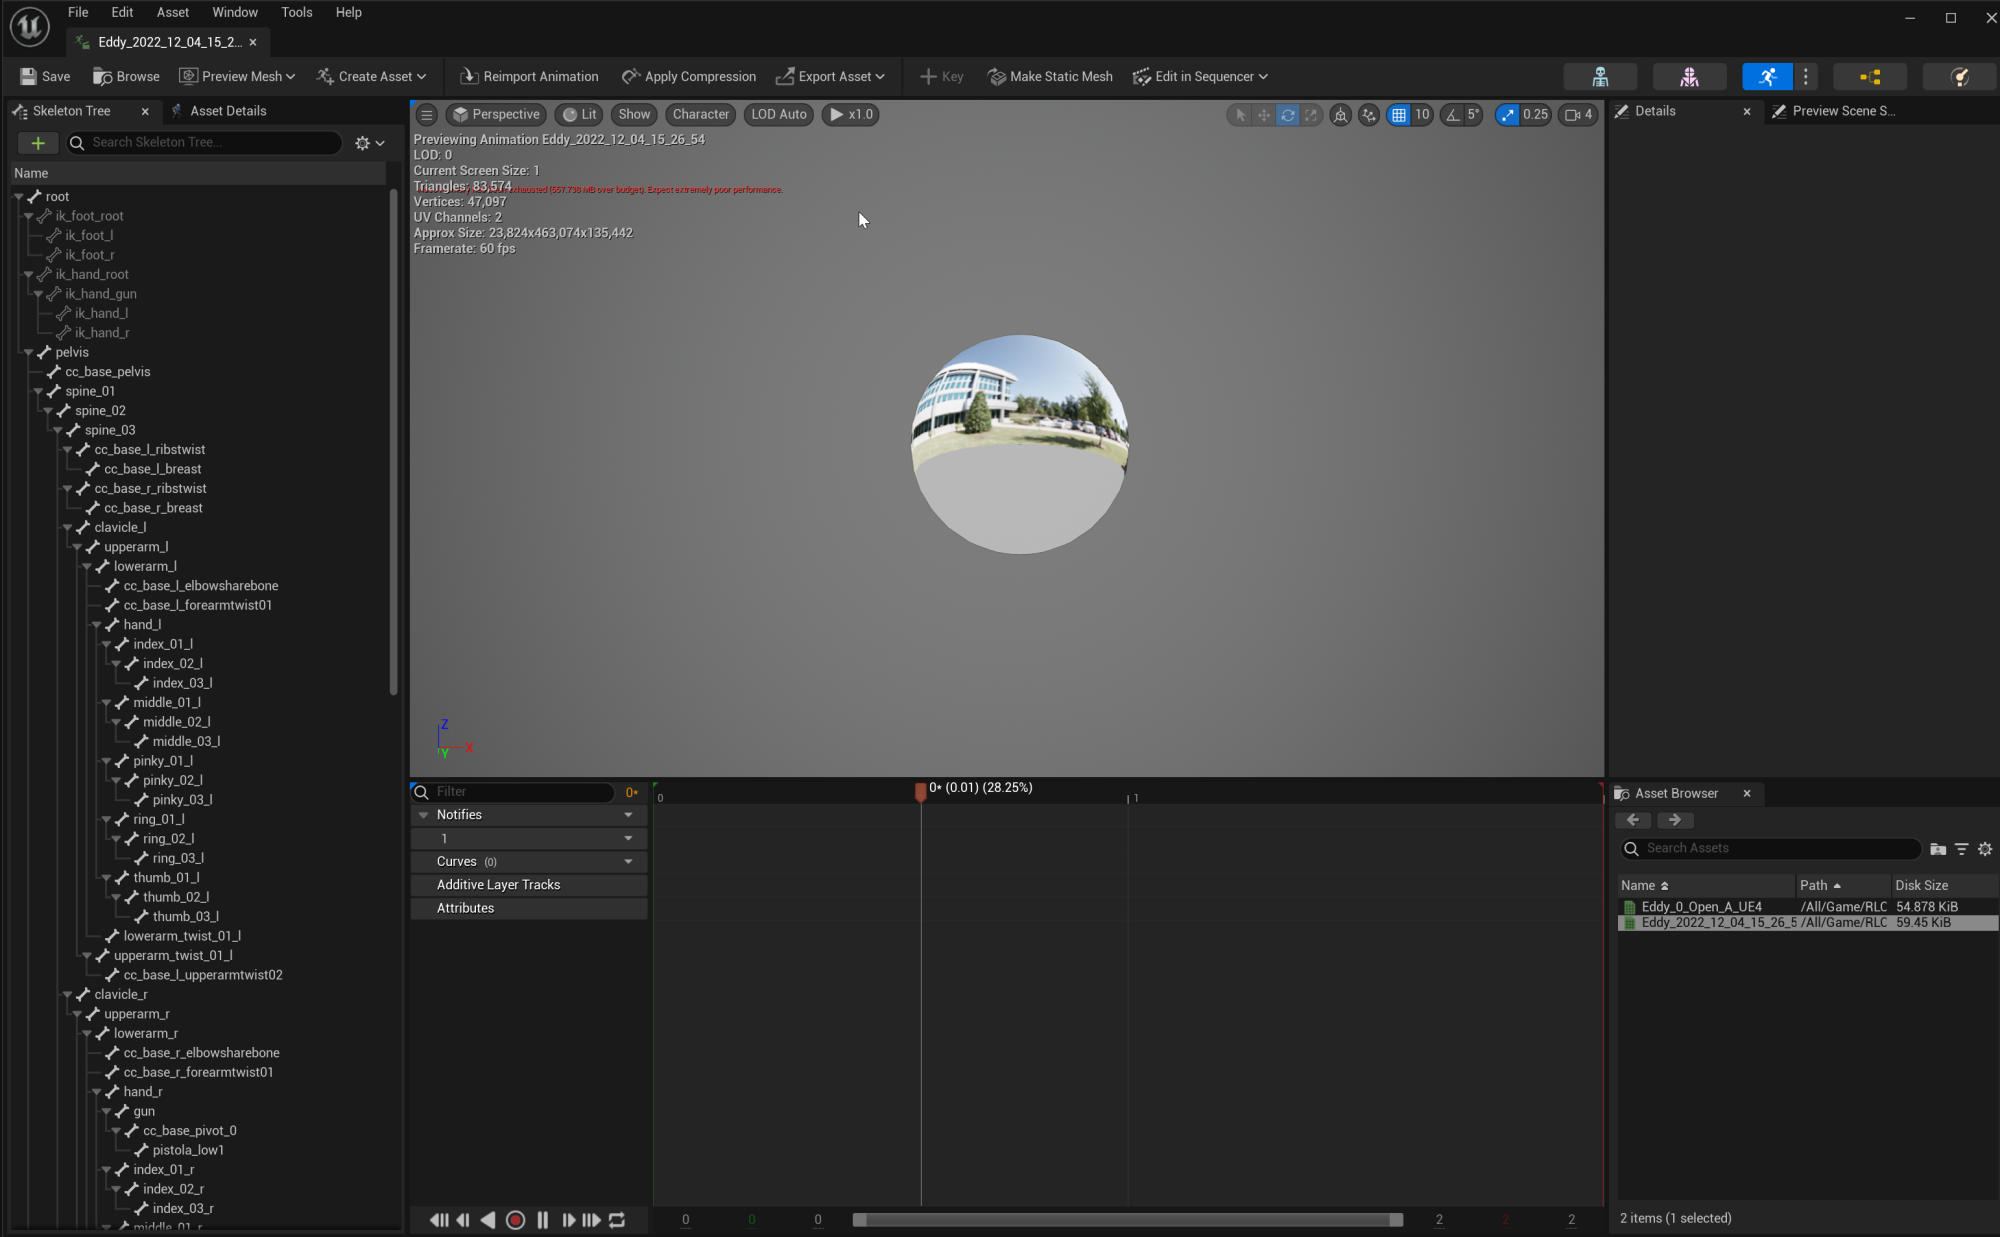The width and height of the screenshot is (2000, 1237).
Task: Open the Character viewport menu
Action: tap(700, 114)
